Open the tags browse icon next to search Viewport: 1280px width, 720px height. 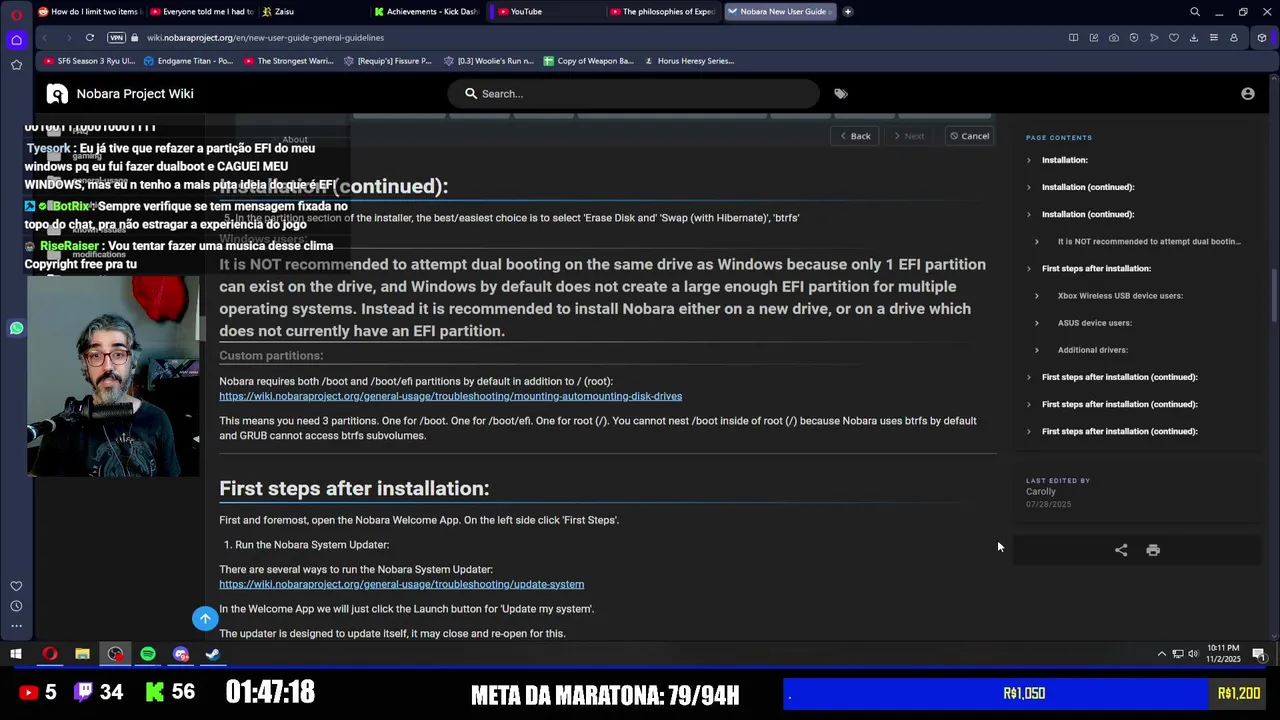[841, 94]
